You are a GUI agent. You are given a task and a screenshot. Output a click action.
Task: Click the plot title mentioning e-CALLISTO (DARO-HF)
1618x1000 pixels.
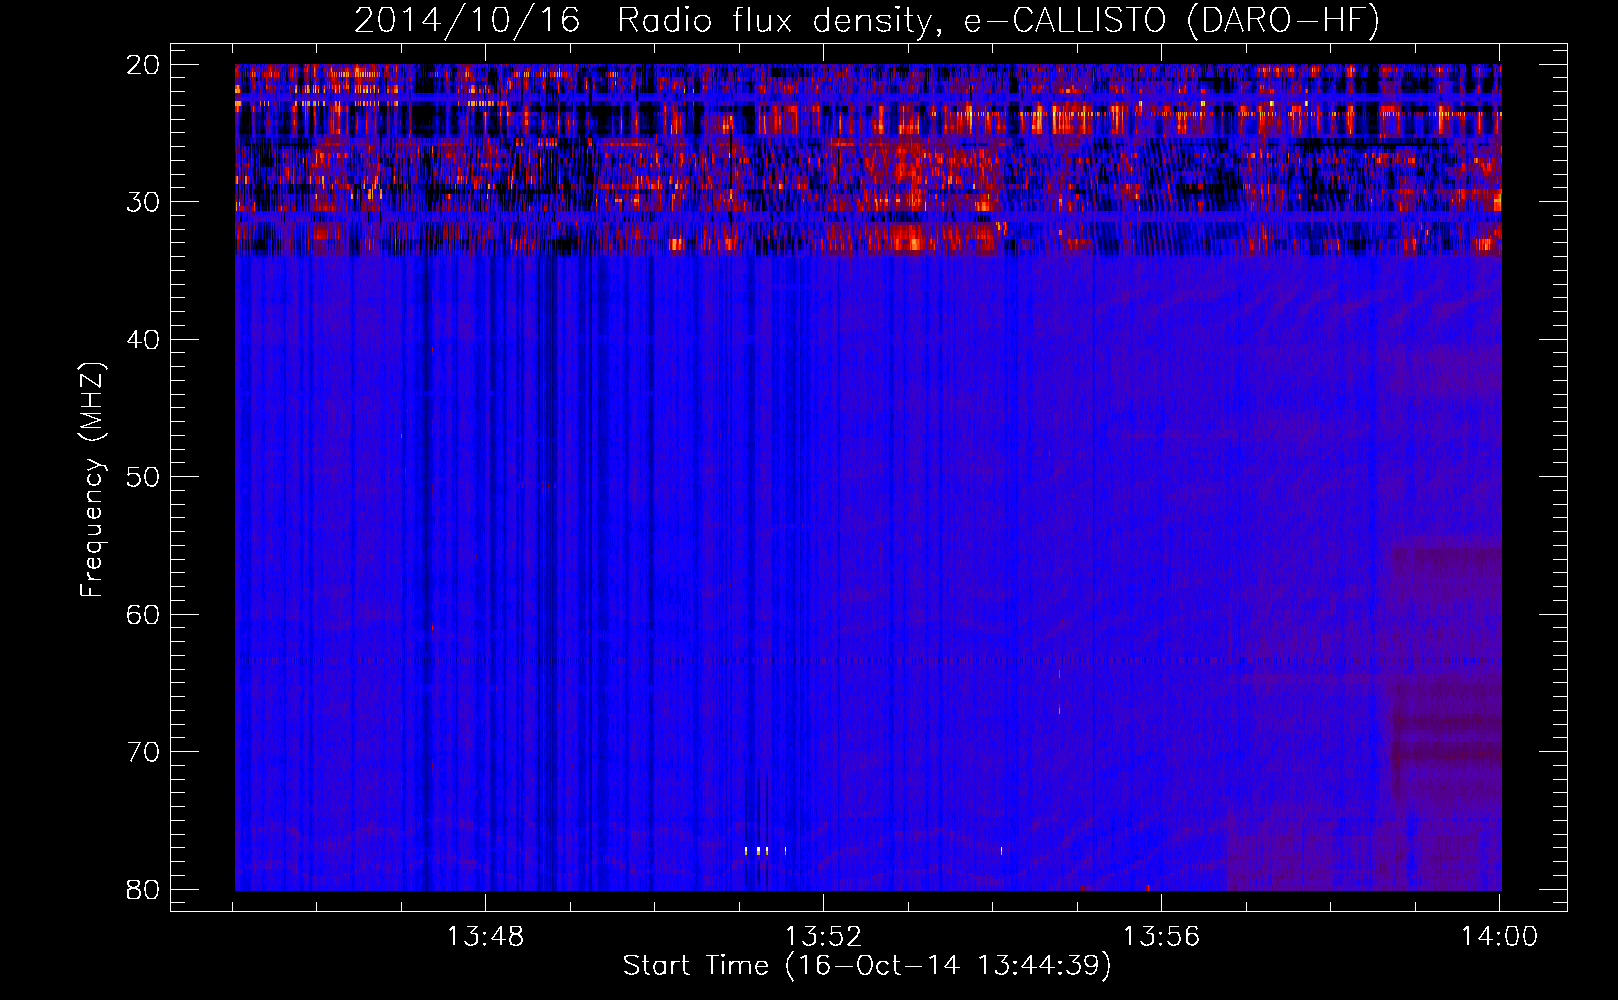click(867, 20)
